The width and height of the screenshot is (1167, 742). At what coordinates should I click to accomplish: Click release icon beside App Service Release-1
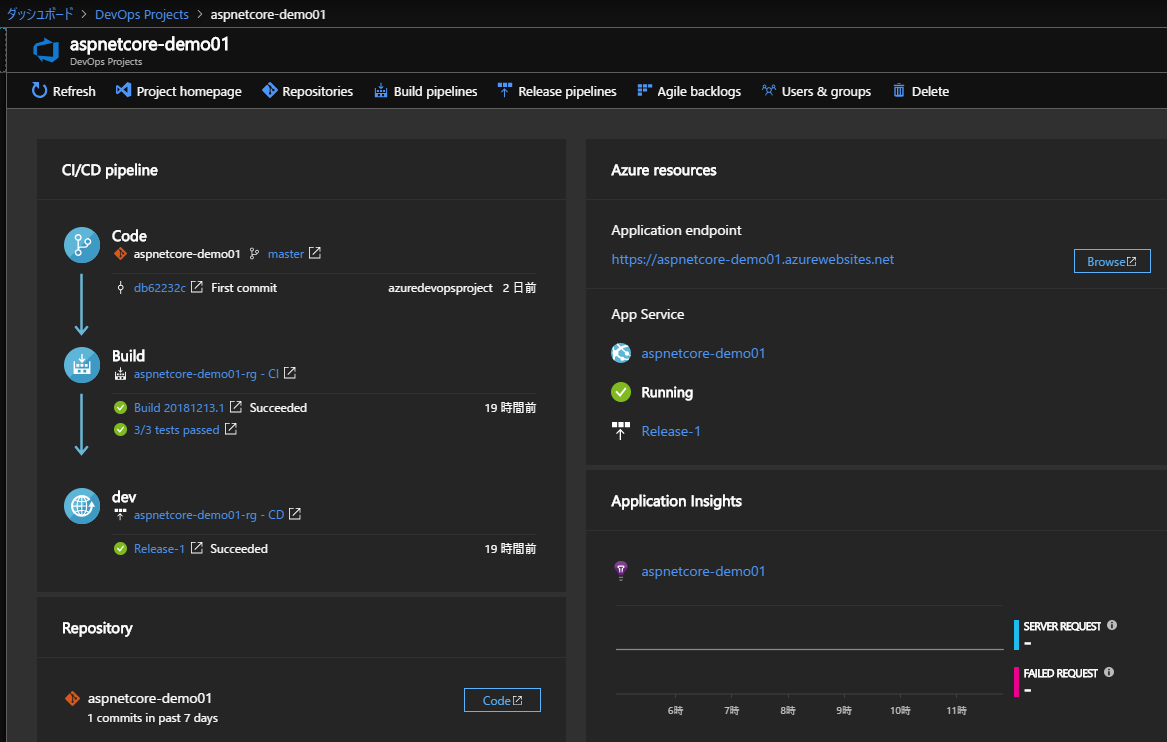click(x=621, y=431)
